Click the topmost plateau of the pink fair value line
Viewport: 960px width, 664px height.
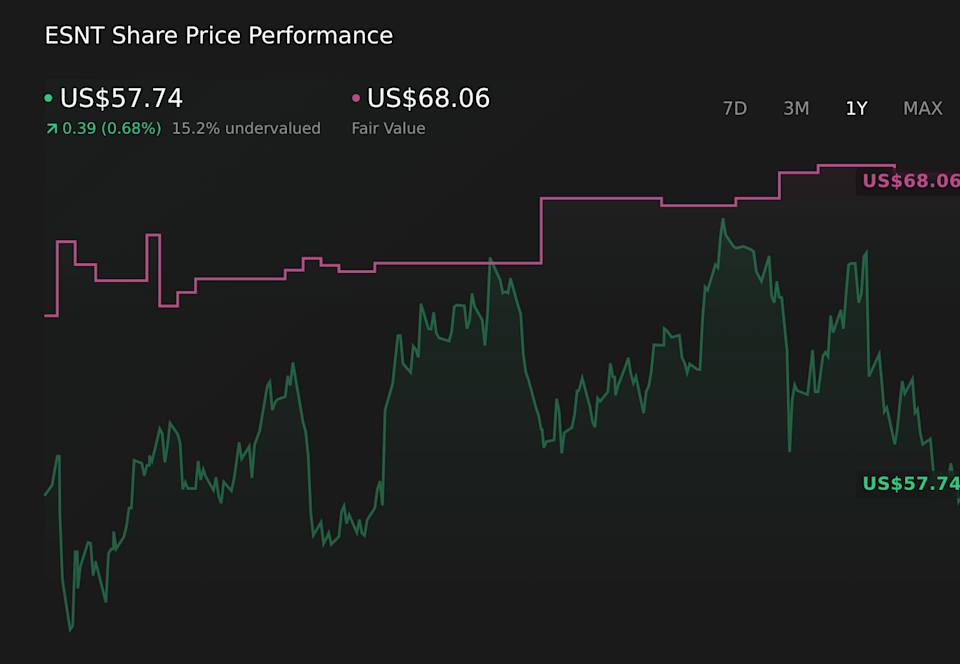(x=856, y=165)
